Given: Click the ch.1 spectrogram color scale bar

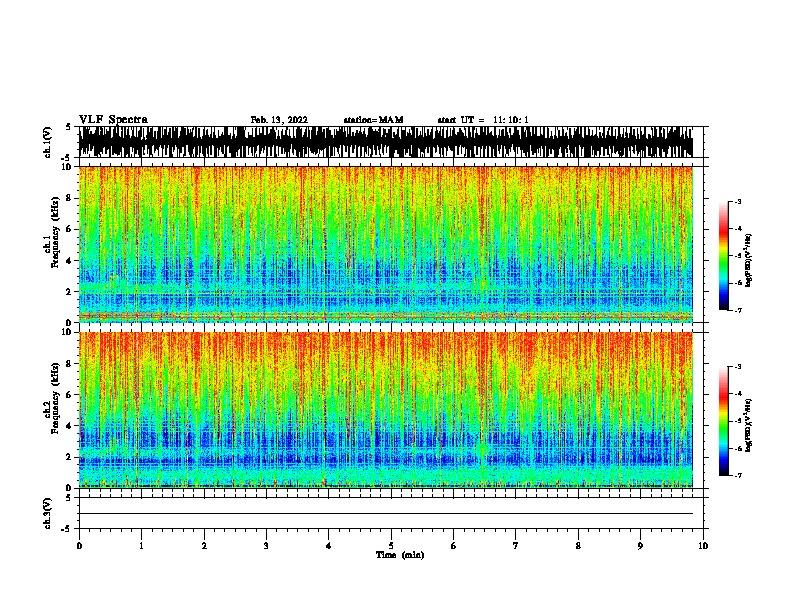Looking at the screenshot, I should pos(723,256).
